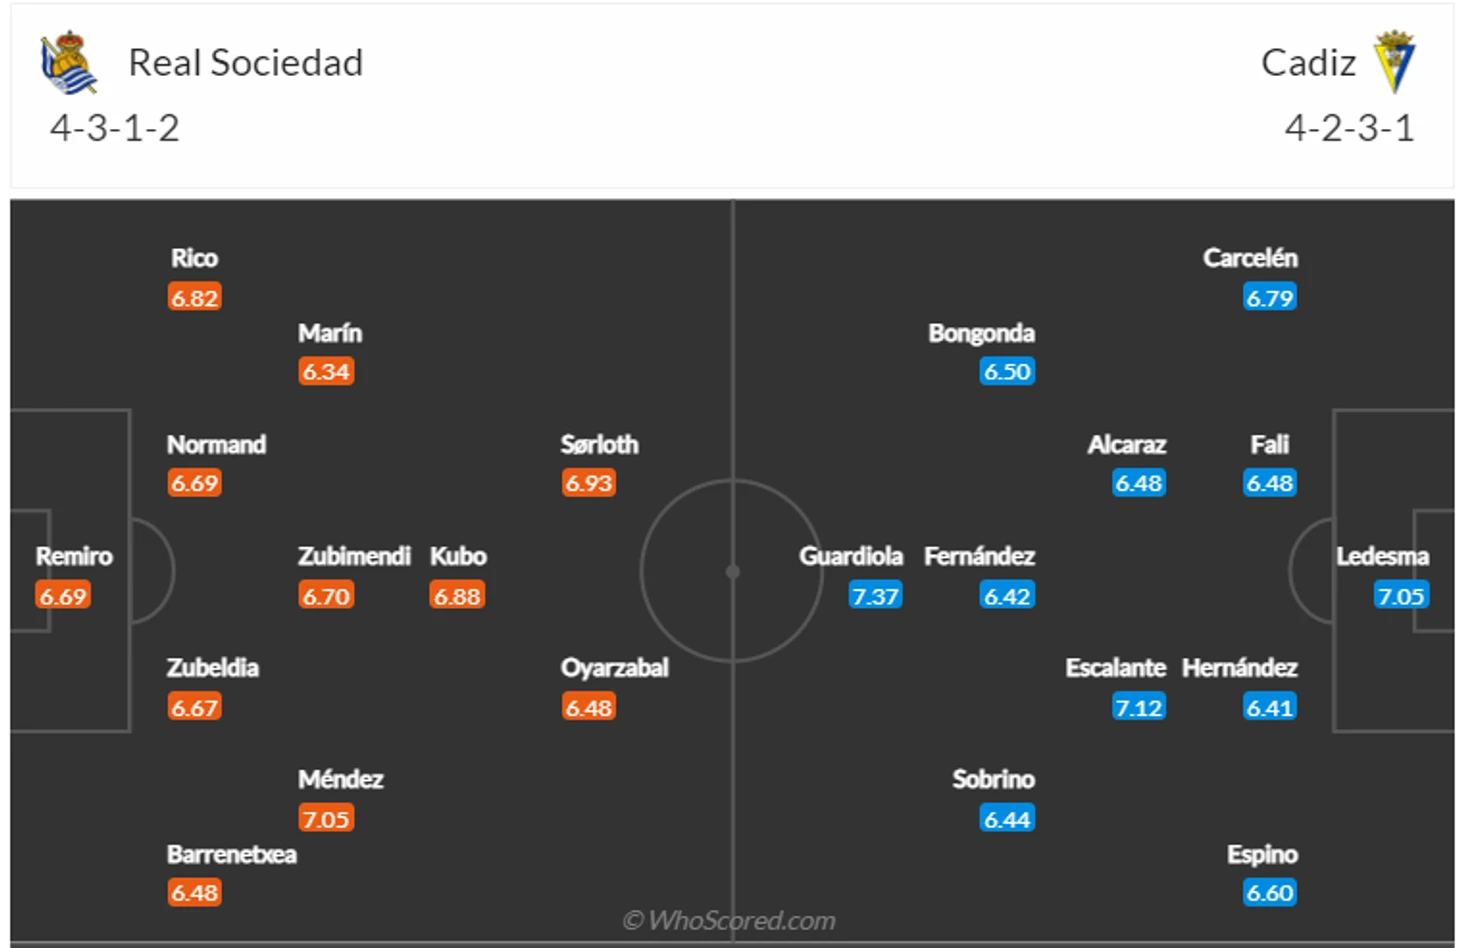Click player name Barrenetxea
Viewport: 1460px width, 948px height.
pyautogui.click(x=231, y=855)
